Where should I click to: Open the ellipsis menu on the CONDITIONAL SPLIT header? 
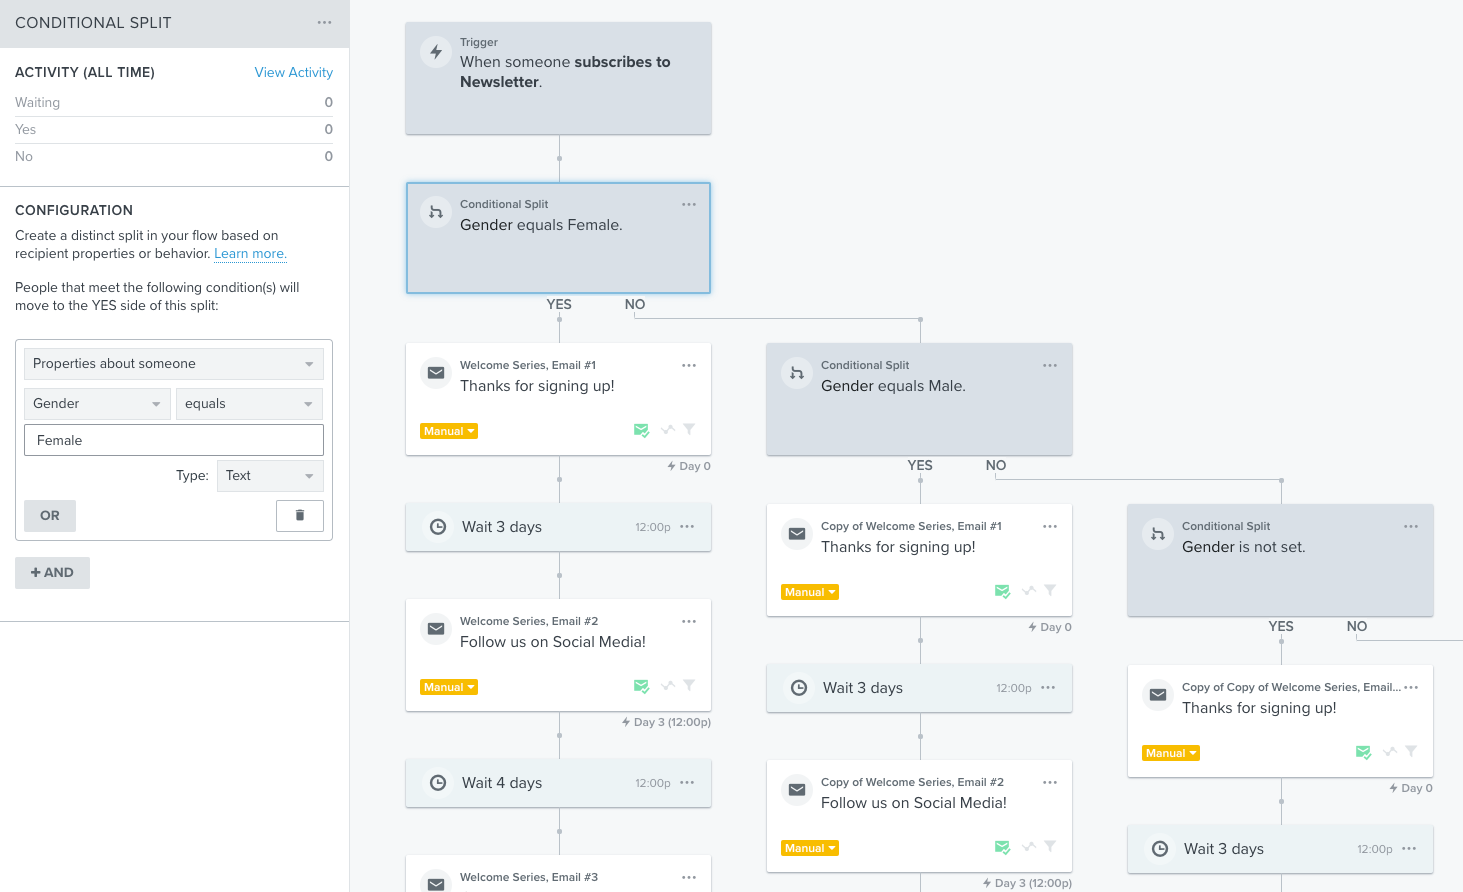click(323, 21)
